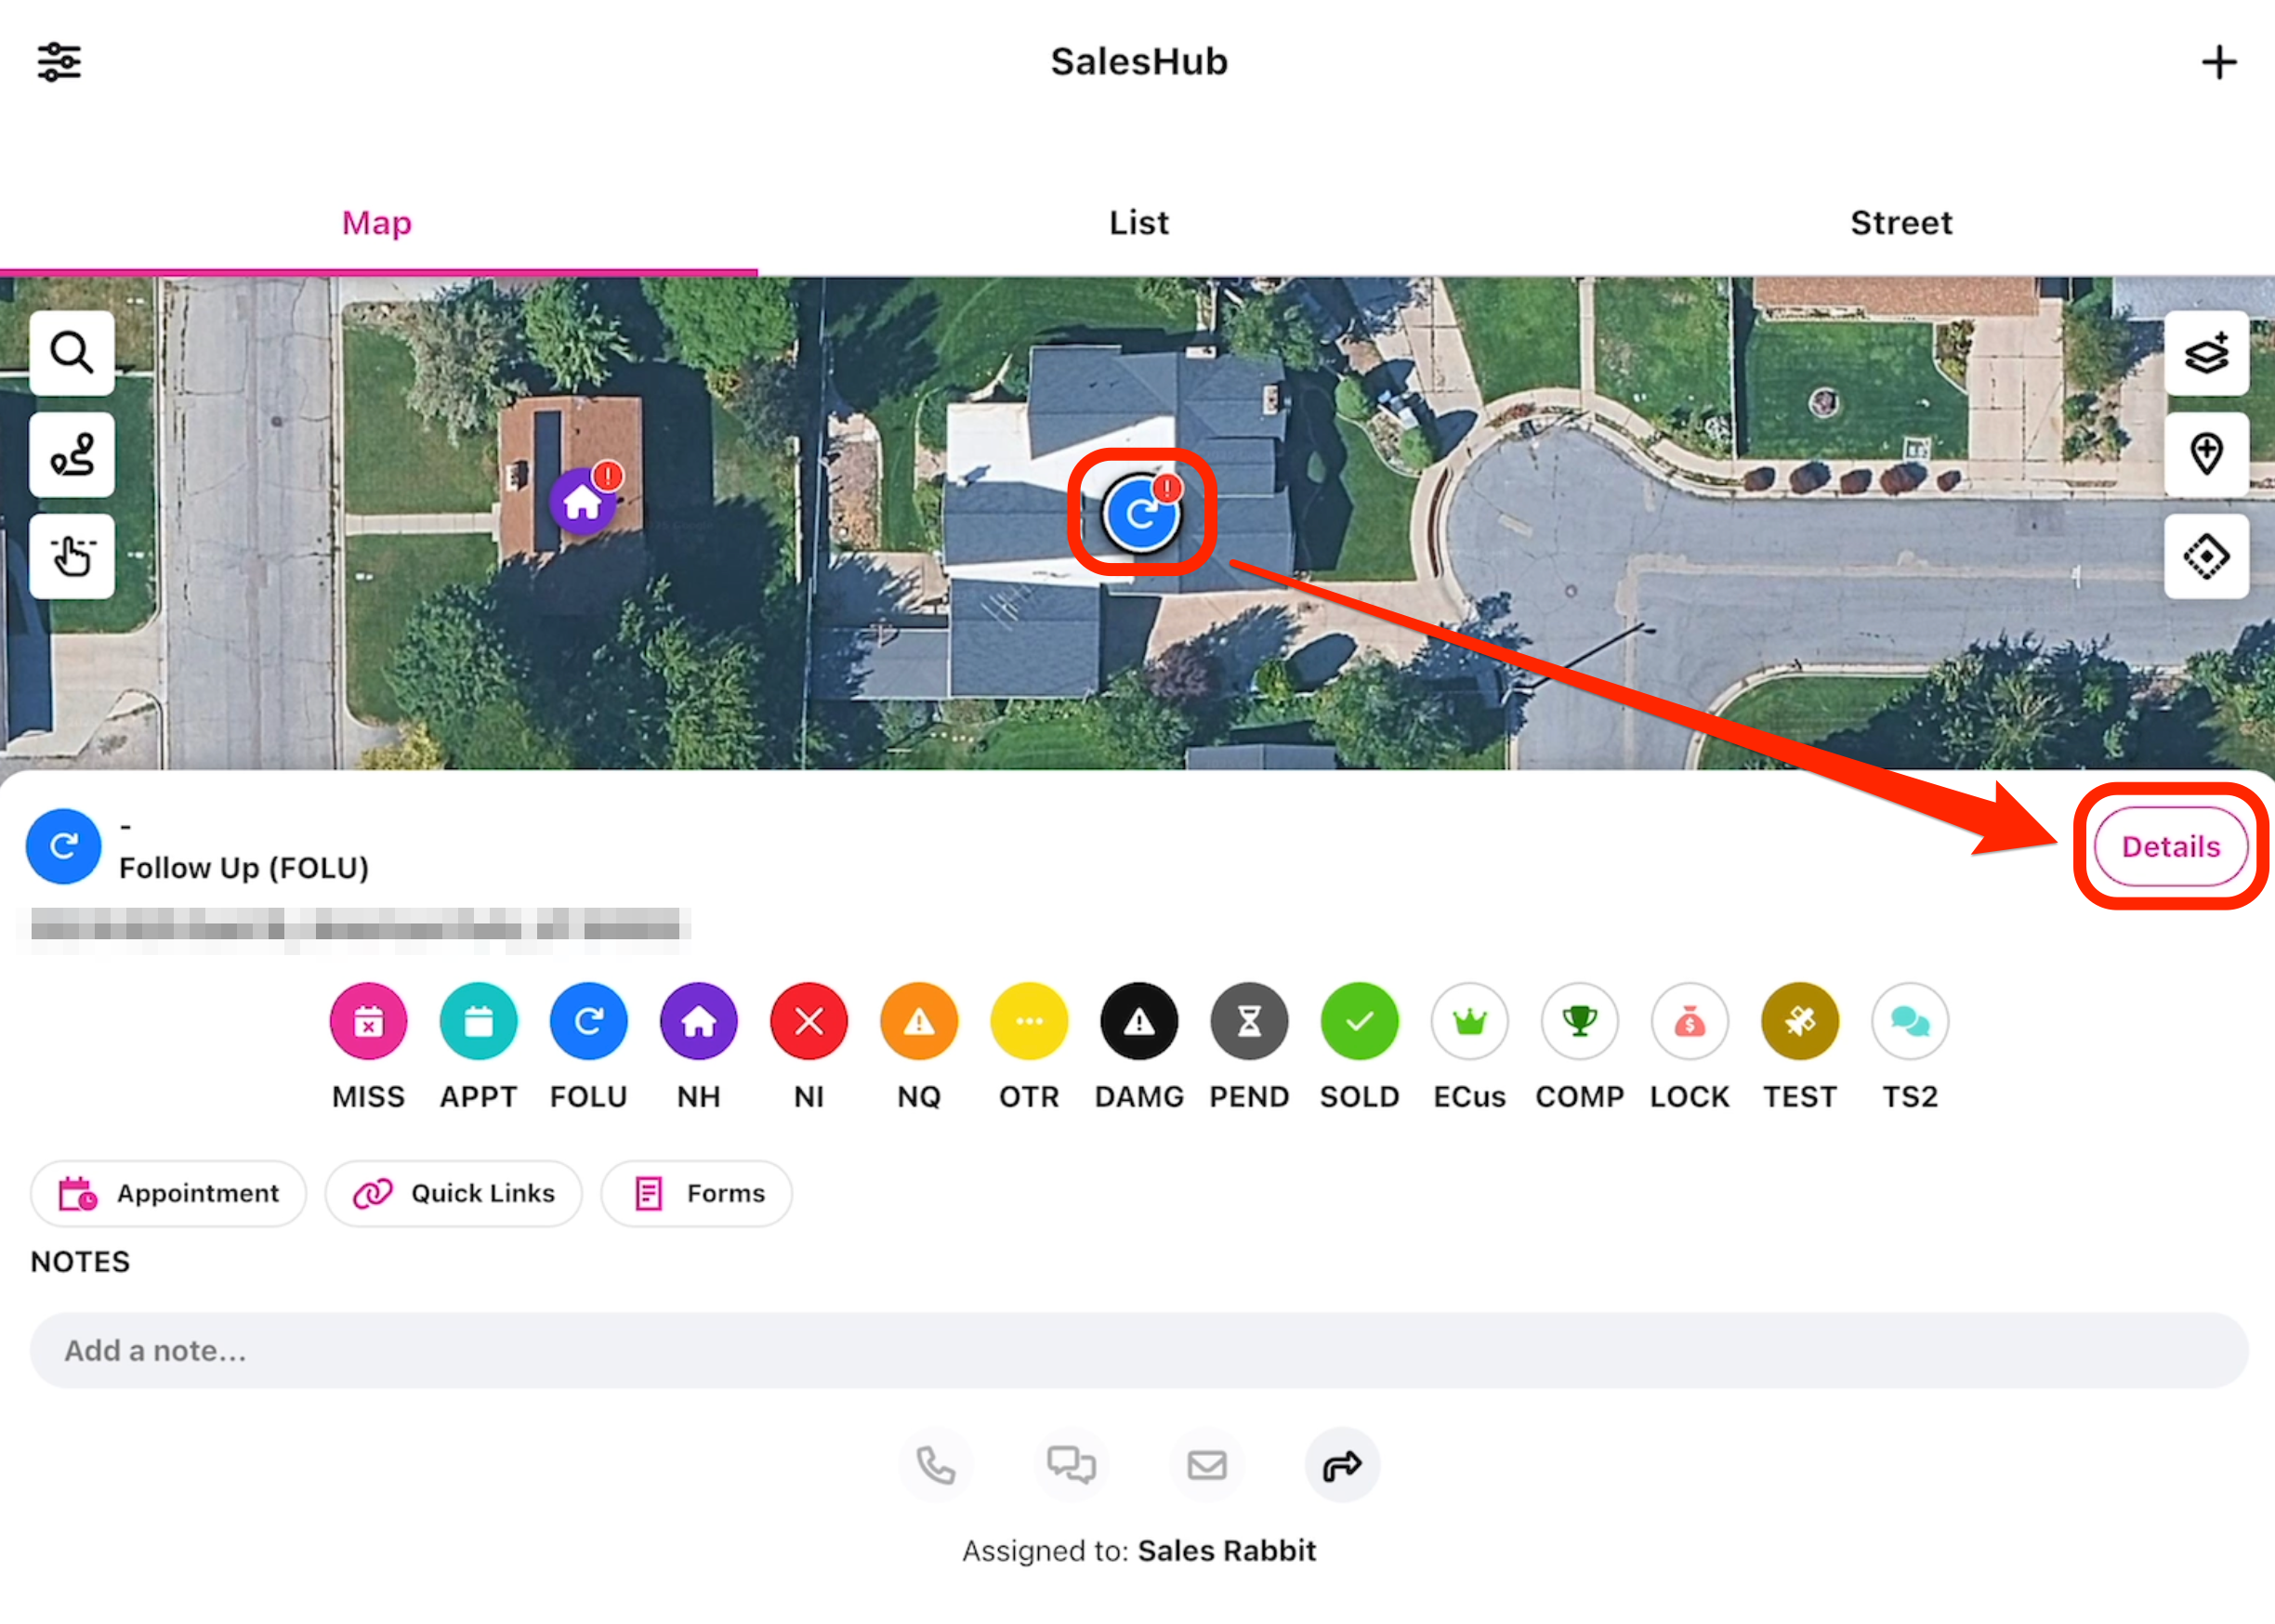Screen dimensions: 2275x1624
Task: Click the plus add lead icon
Action: click(x=2218, y=62)
